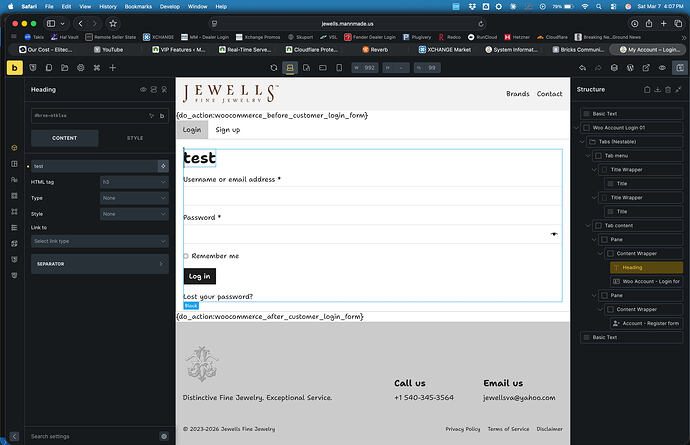
Task: Click the plus icon to add element
Action: tap(113, 68)
